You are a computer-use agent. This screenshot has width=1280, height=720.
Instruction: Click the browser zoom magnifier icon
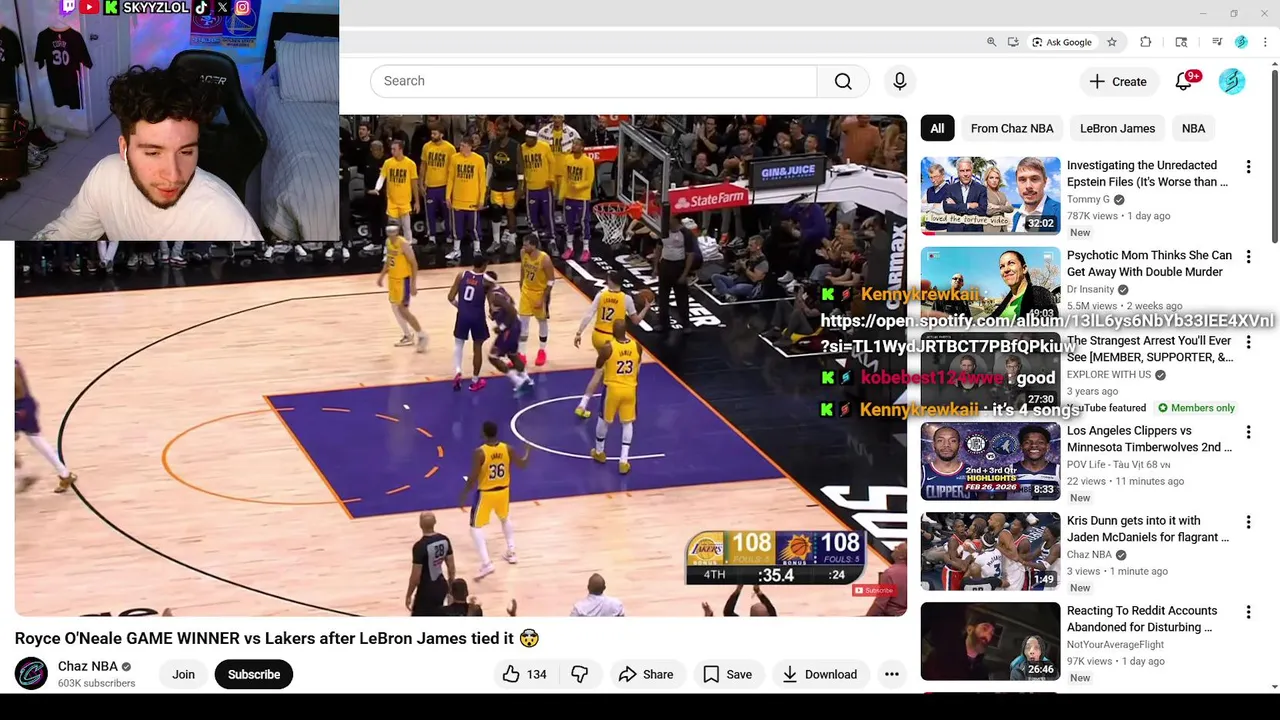click(991, 42)
